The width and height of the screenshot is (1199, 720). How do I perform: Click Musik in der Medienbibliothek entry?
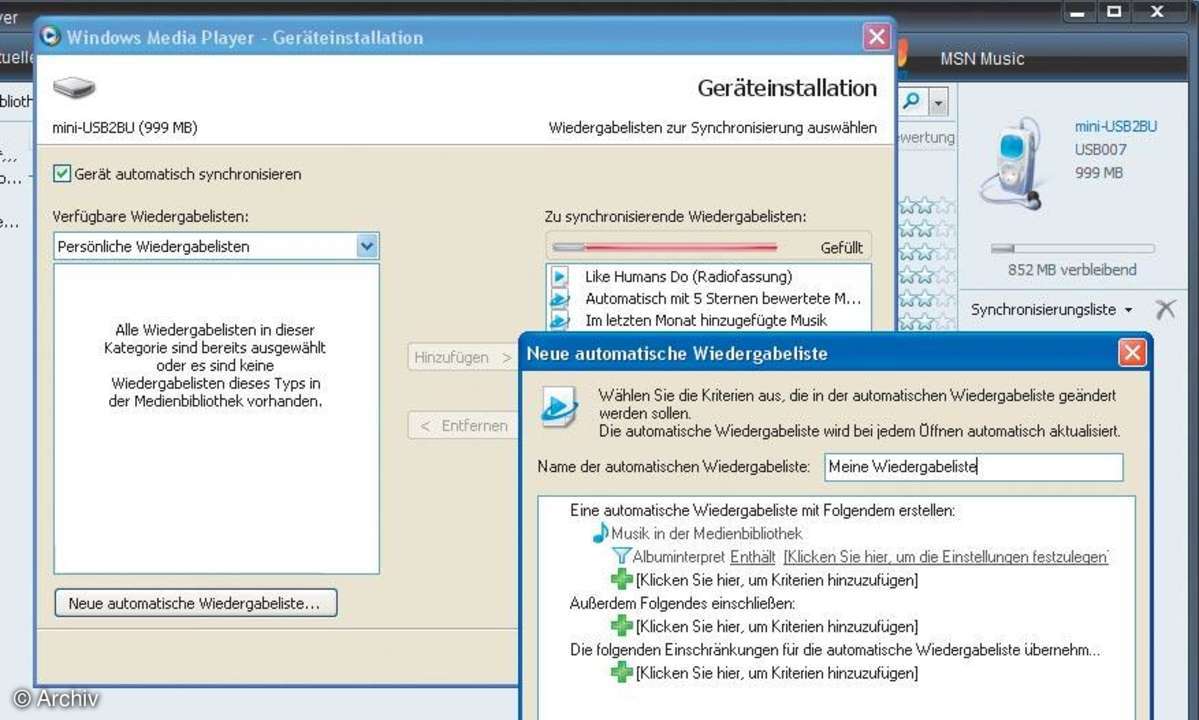tap(707, 534)
